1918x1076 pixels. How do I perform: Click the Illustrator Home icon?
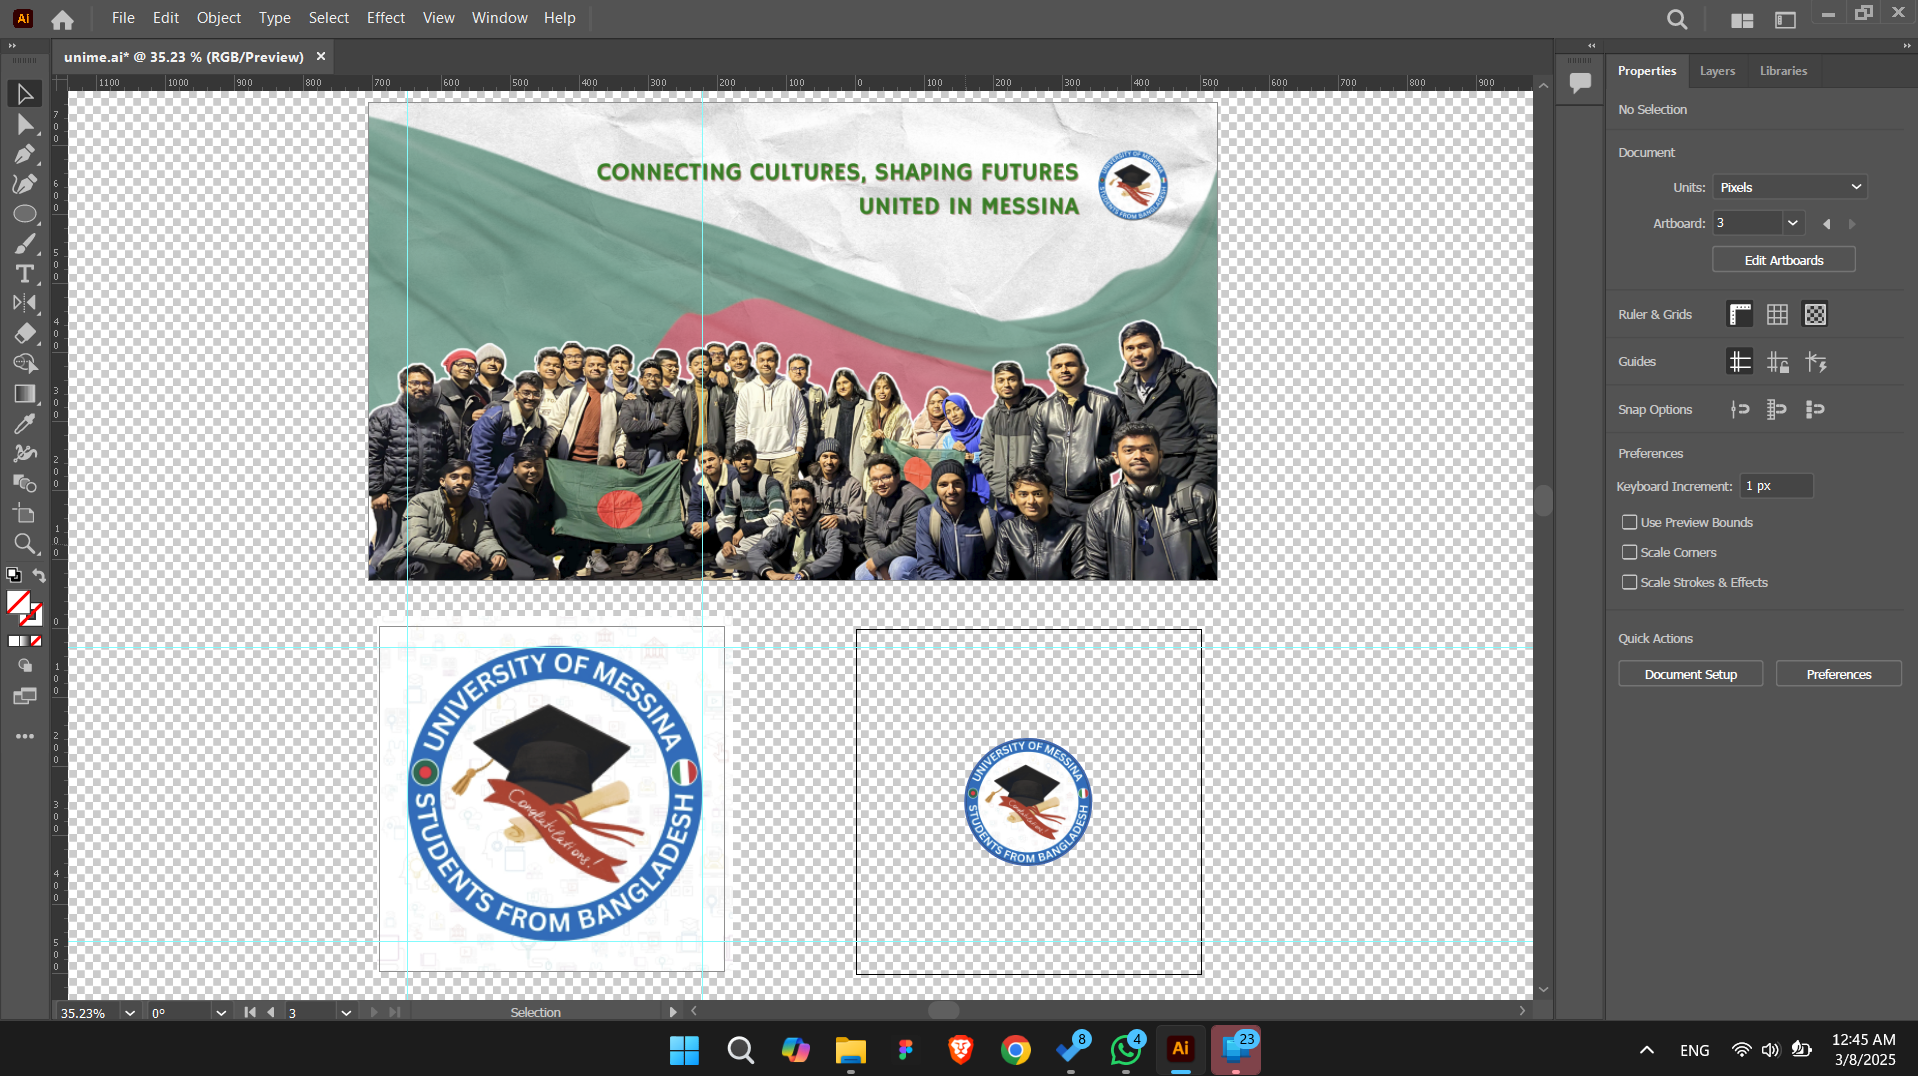[62, 19]
